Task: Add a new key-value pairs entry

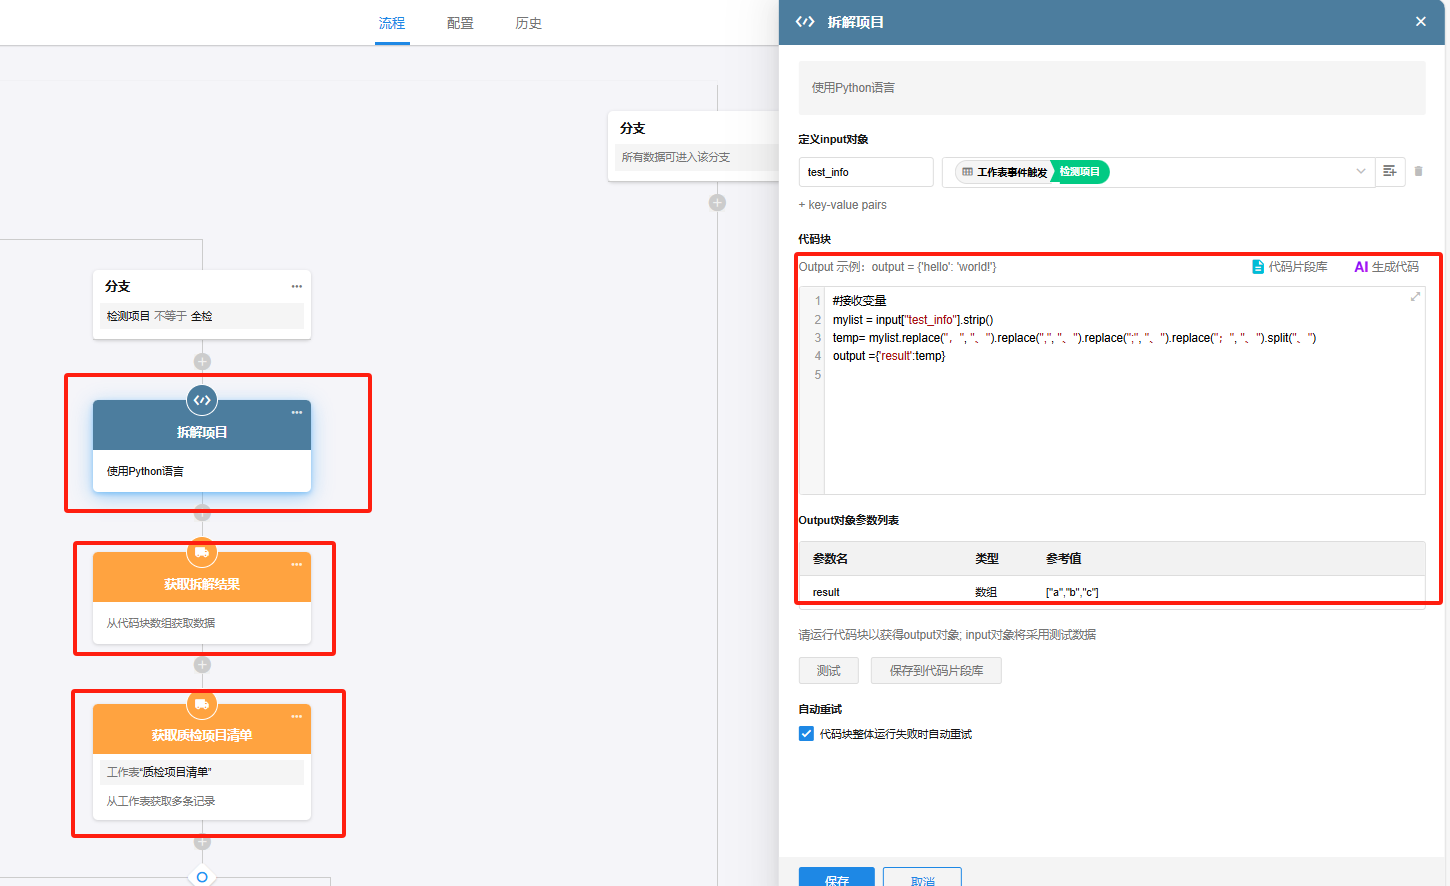Action: (x=842, y=205)
